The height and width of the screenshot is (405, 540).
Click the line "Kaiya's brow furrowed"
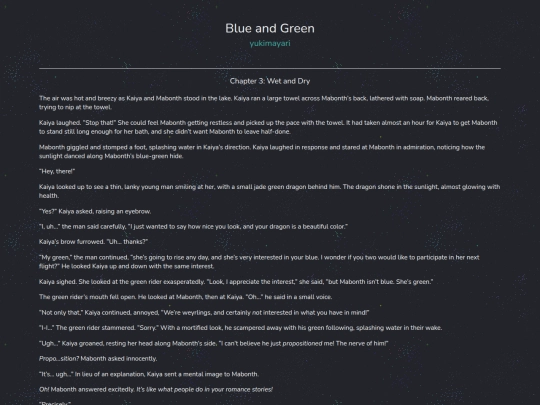(93, 242)
